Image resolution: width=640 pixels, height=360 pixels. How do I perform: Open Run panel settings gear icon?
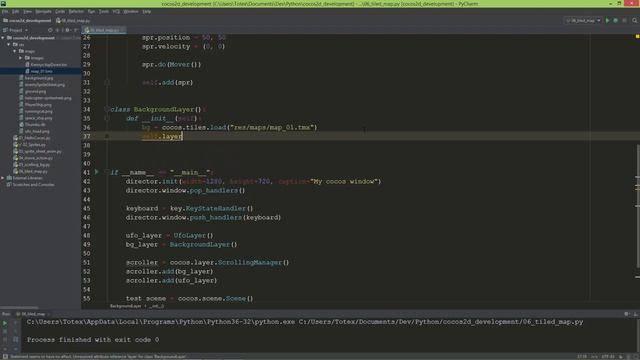pyautogui.click(x=627, y=314)
